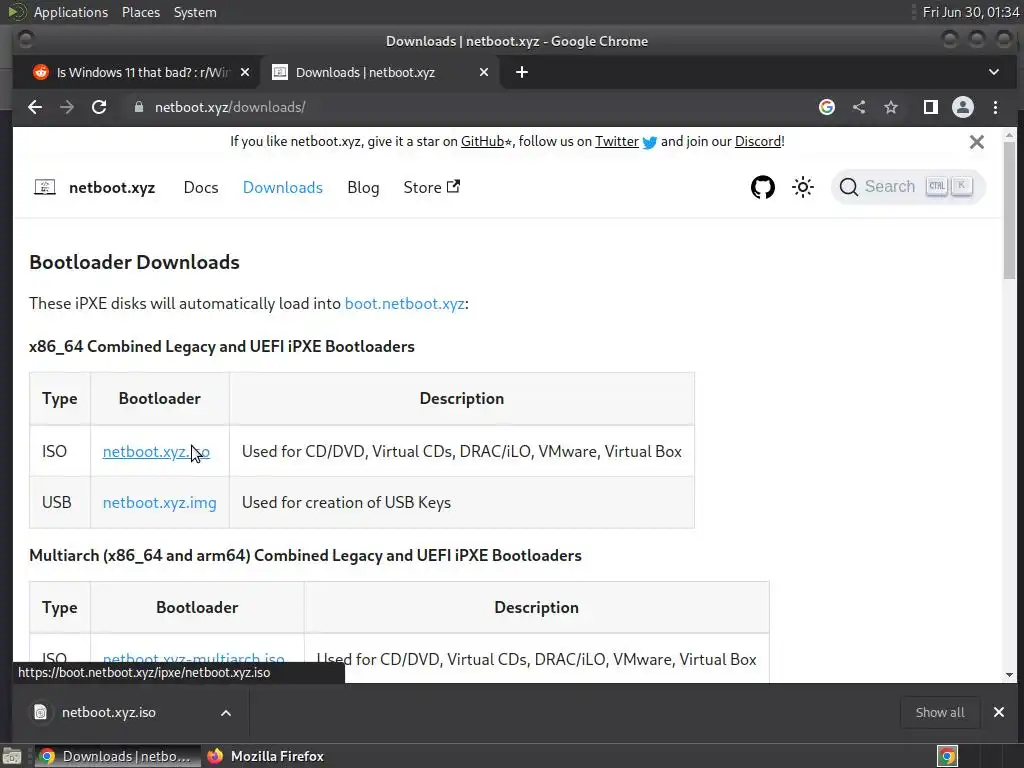Click the page vertical scrollbar thumb

(x=1010, y=210)
